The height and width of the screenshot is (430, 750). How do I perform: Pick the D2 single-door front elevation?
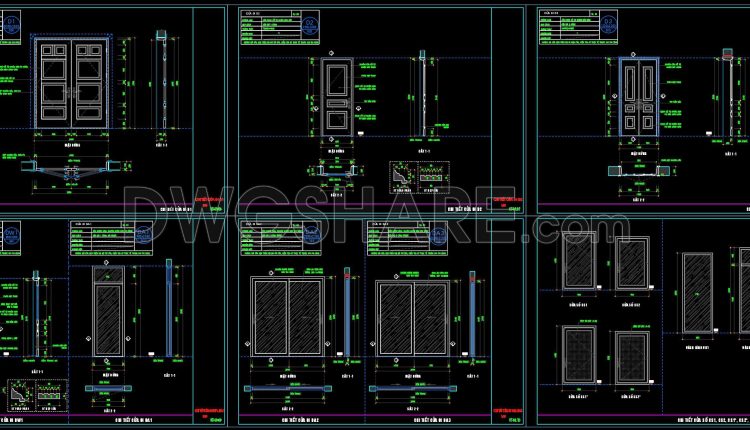(x=337, y=97)
